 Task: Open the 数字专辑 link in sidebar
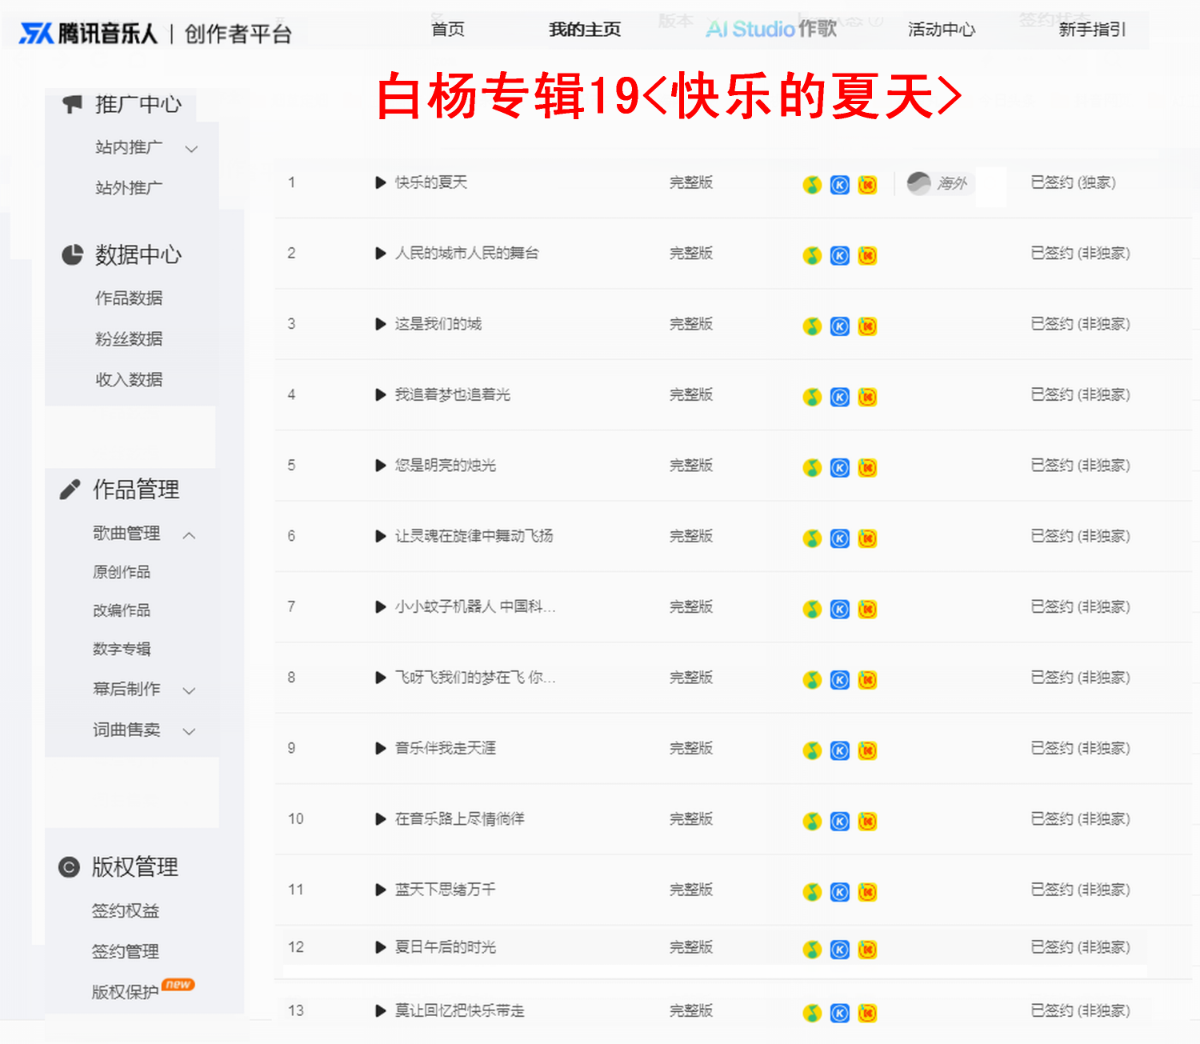[x=122, y=649]
